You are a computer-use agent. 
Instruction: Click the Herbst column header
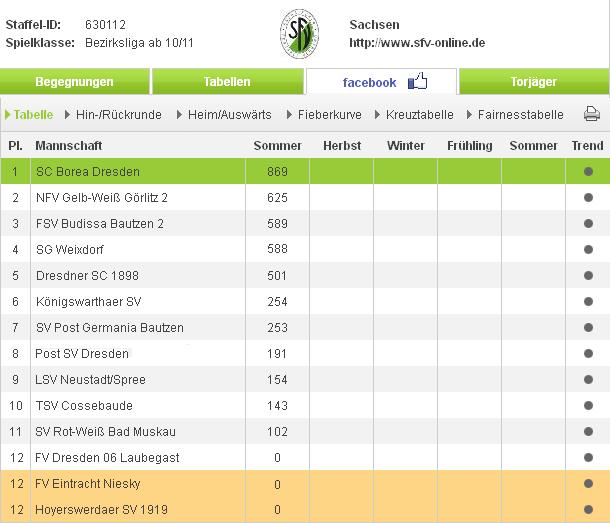(342, 146)
